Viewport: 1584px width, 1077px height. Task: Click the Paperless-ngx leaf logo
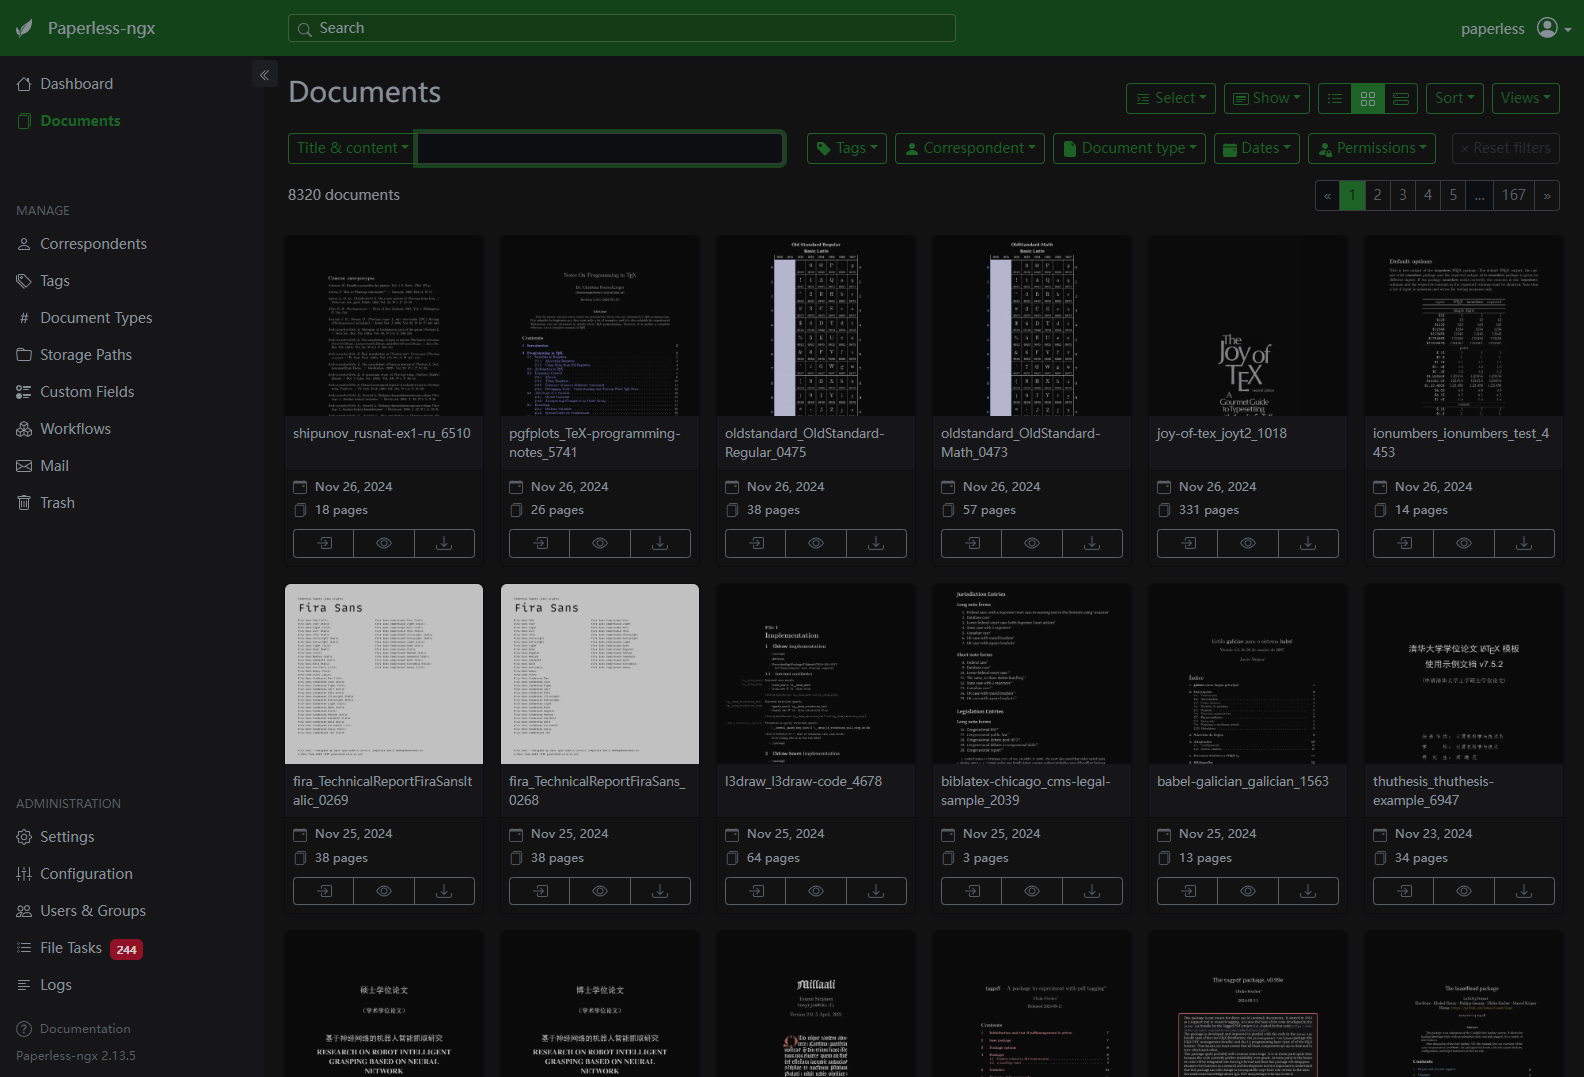(x=24, y=28)
